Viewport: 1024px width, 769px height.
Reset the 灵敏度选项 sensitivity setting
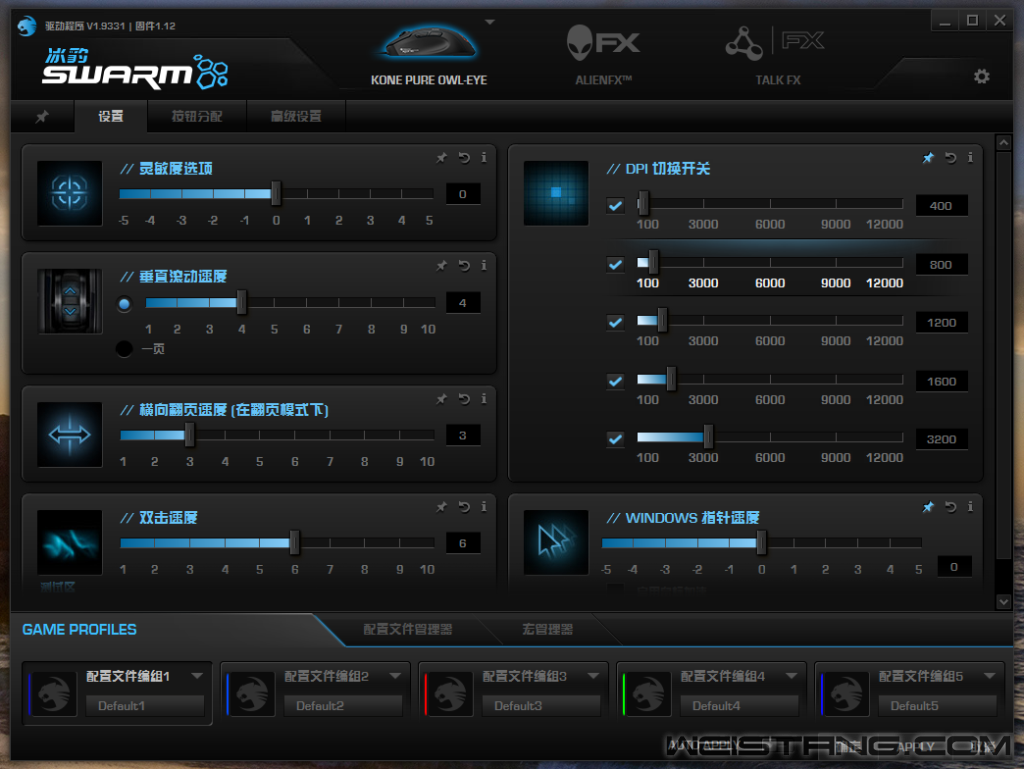[464, 157]
